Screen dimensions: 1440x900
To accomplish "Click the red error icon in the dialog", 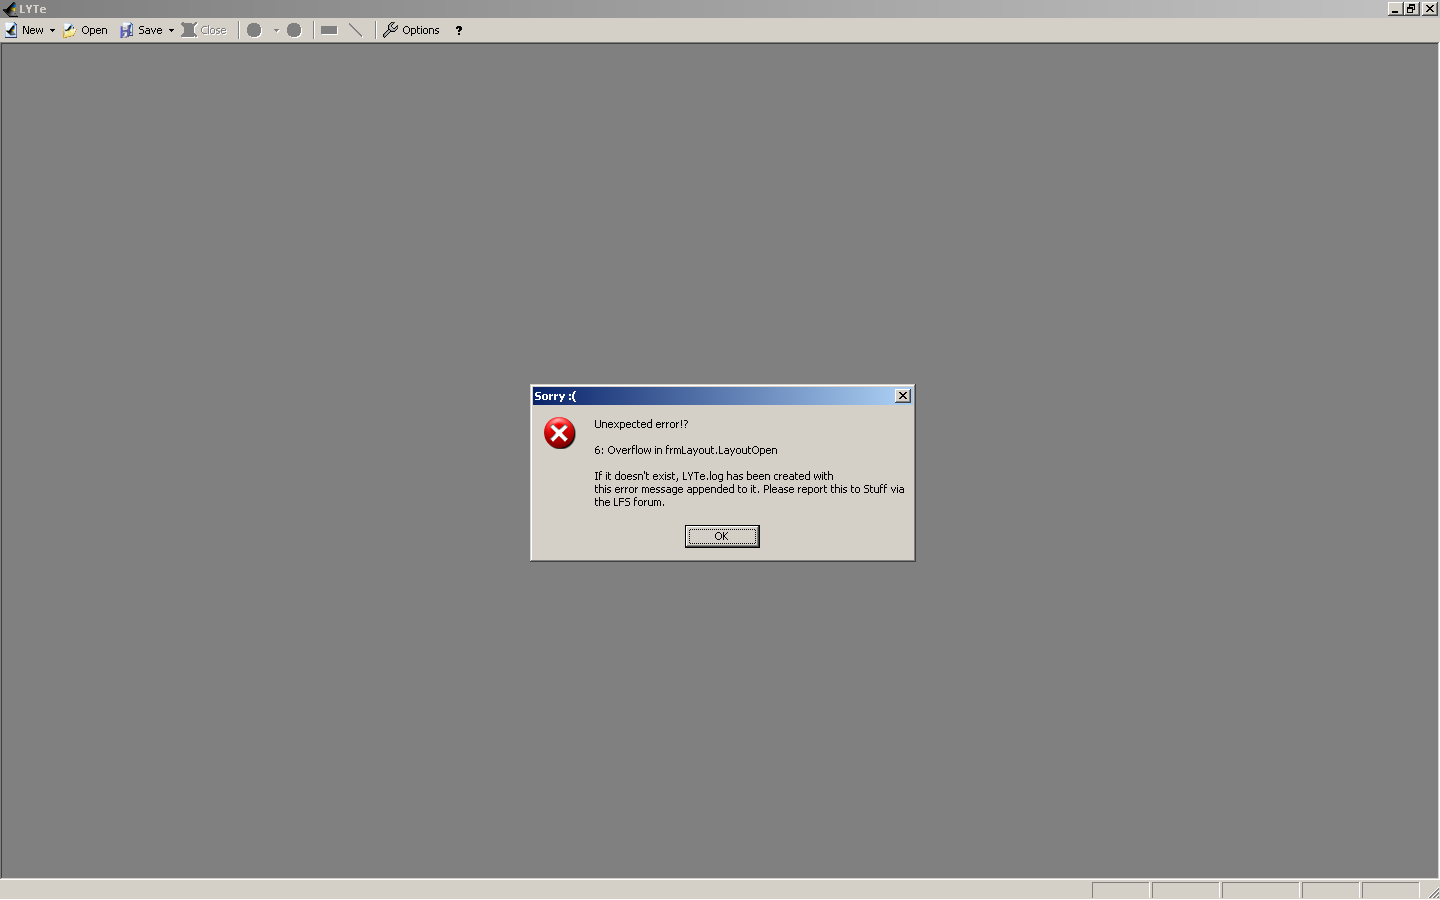I will [560, 433].
